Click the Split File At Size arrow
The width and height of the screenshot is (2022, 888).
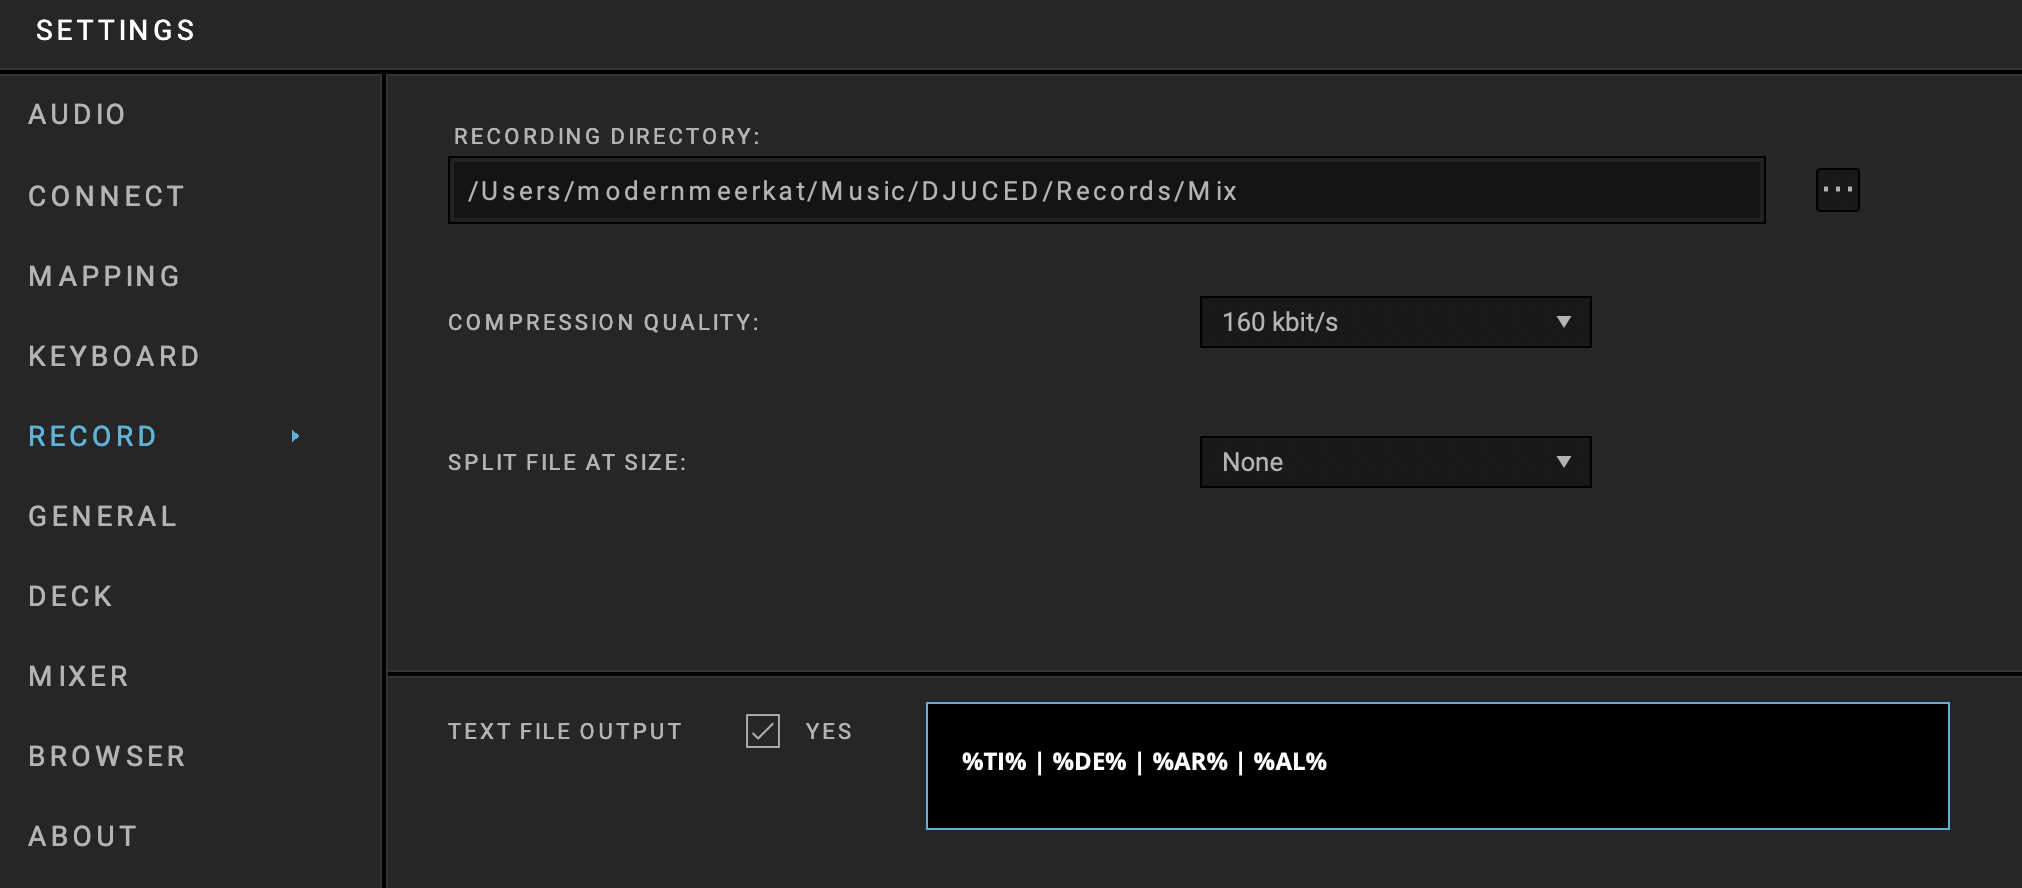[x=1563, y=462]
